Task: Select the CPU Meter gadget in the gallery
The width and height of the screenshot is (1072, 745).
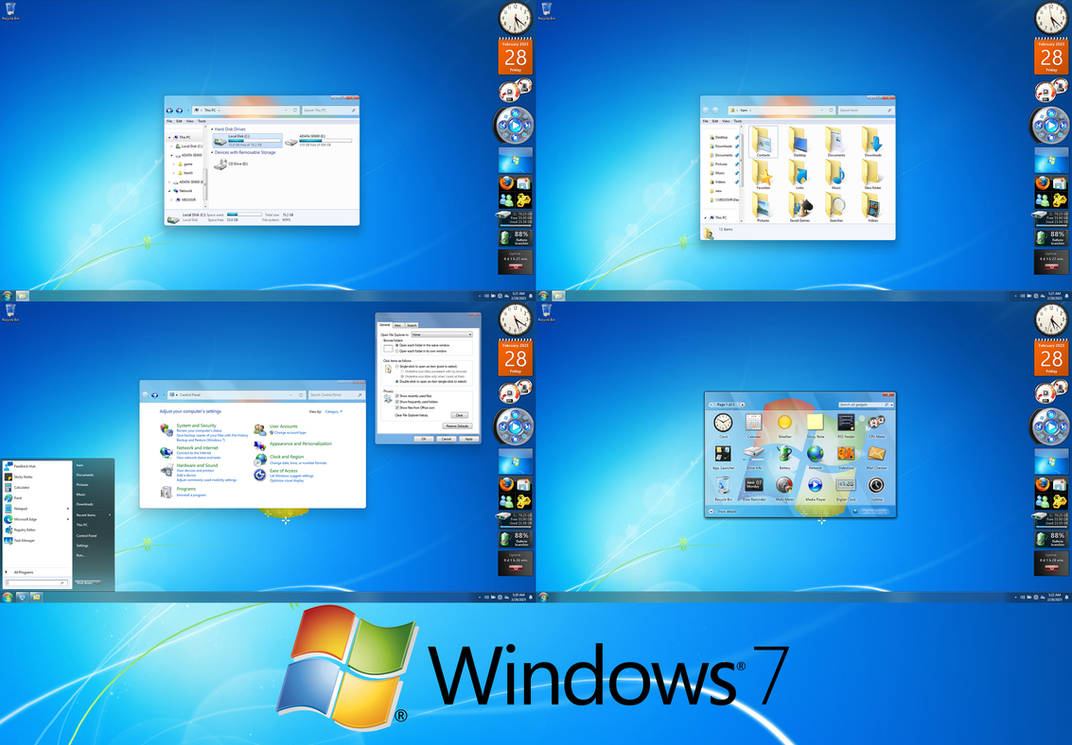Action: click(x=876, y=424)
